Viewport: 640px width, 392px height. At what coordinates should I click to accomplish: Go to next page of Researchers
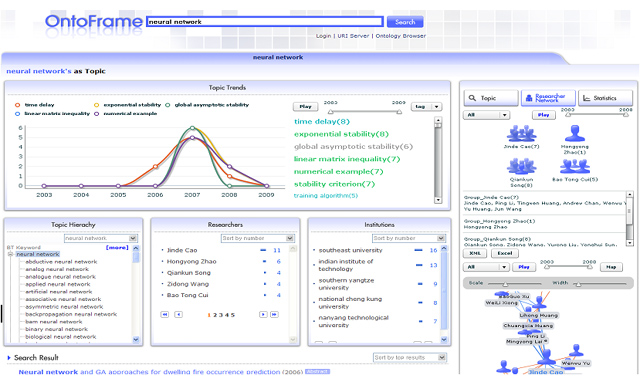coord(263,314)
